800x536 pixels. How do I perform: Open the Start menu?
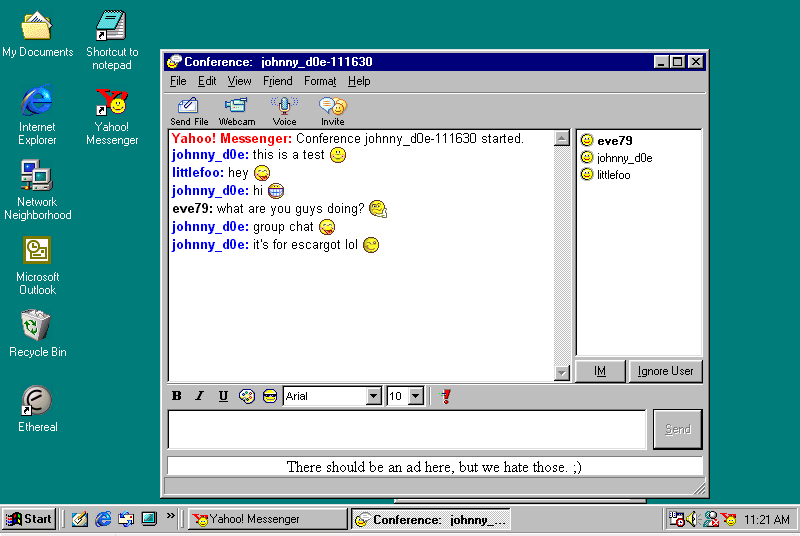(x=29, y=519)
